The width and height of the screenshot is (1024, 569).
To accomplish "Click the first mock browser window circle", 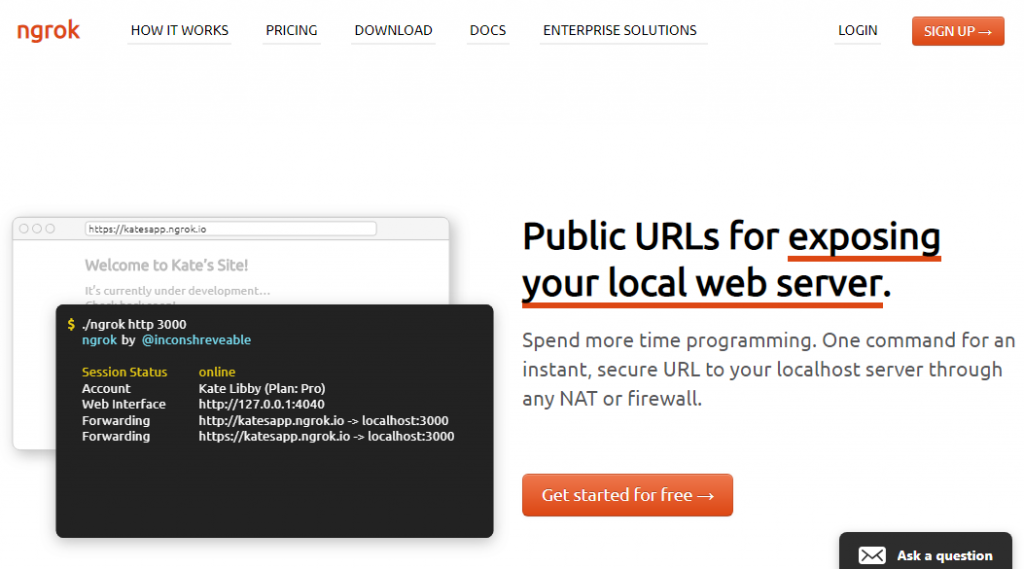I will [x=24, y=229].
